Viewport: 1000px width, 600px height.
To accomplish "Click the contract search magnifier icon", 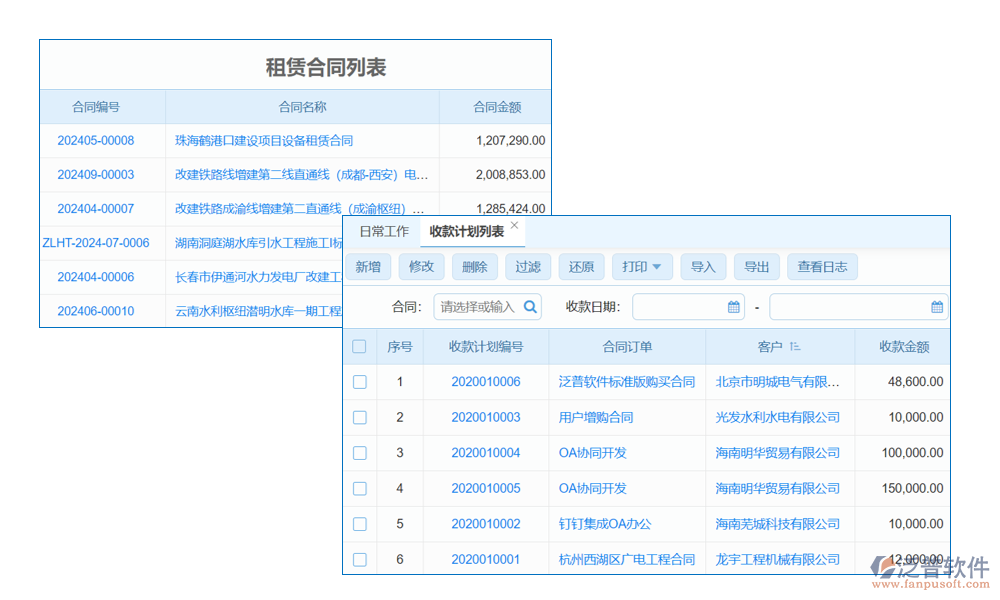I will point(530,307).
